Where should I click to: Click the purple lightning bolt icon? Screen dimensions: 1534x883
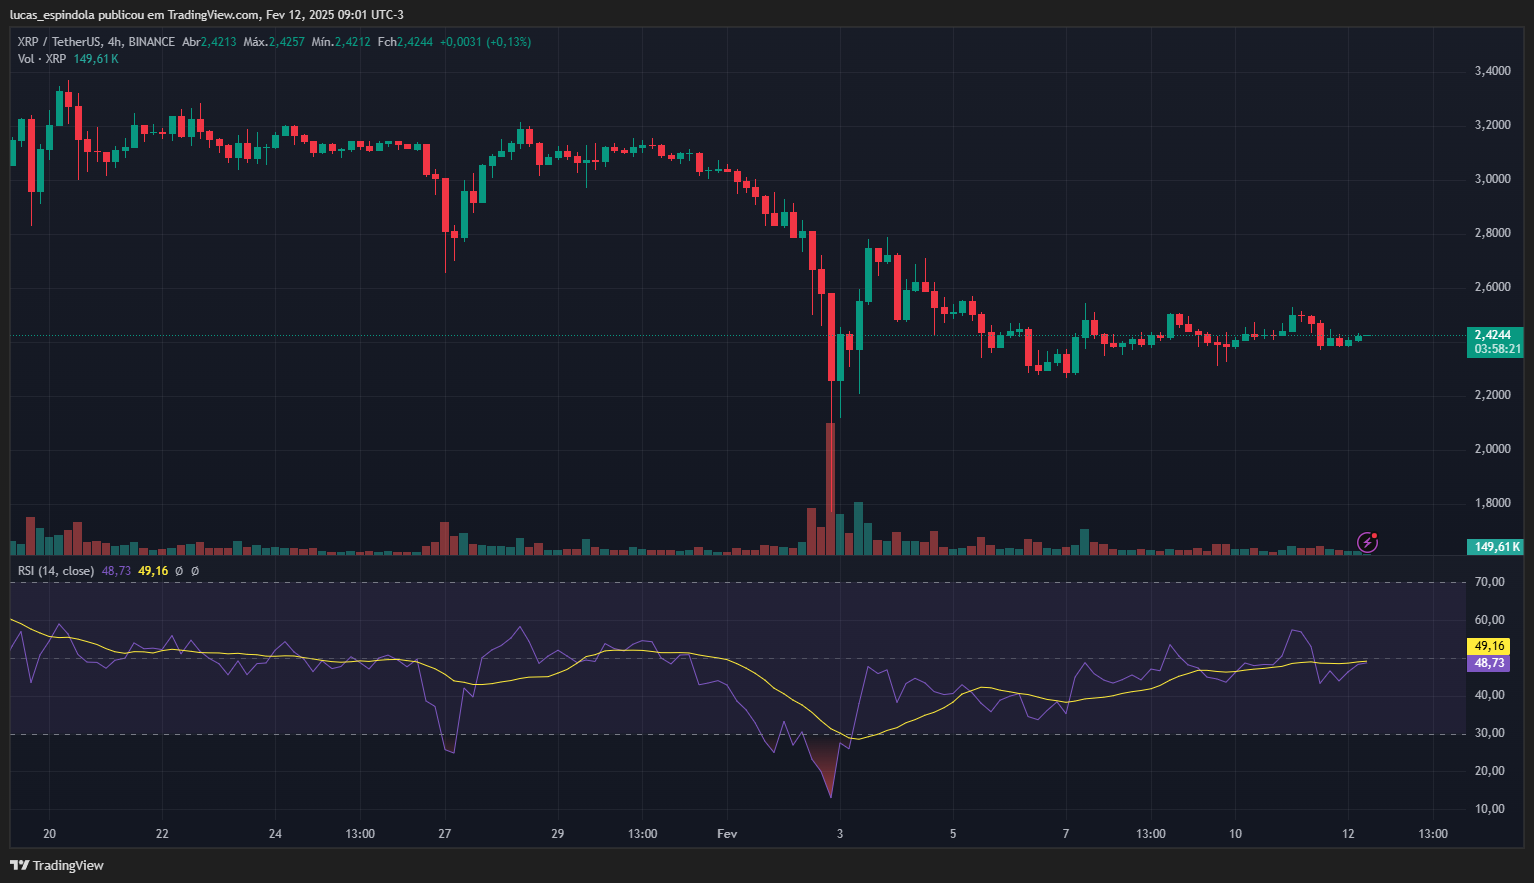(x=1367, y=542)
